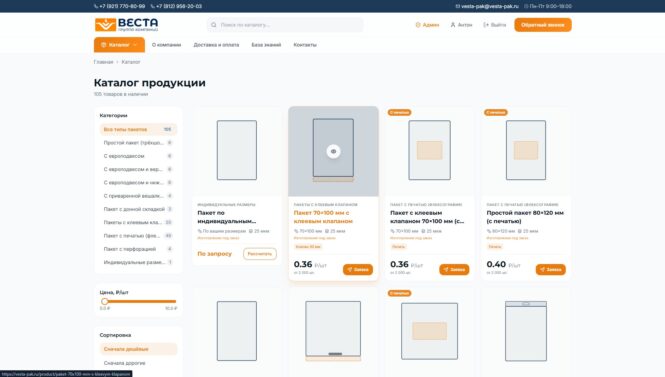Click the orange price range slider track
This screenshot has height=377, width=665.
tap(140, 302)
